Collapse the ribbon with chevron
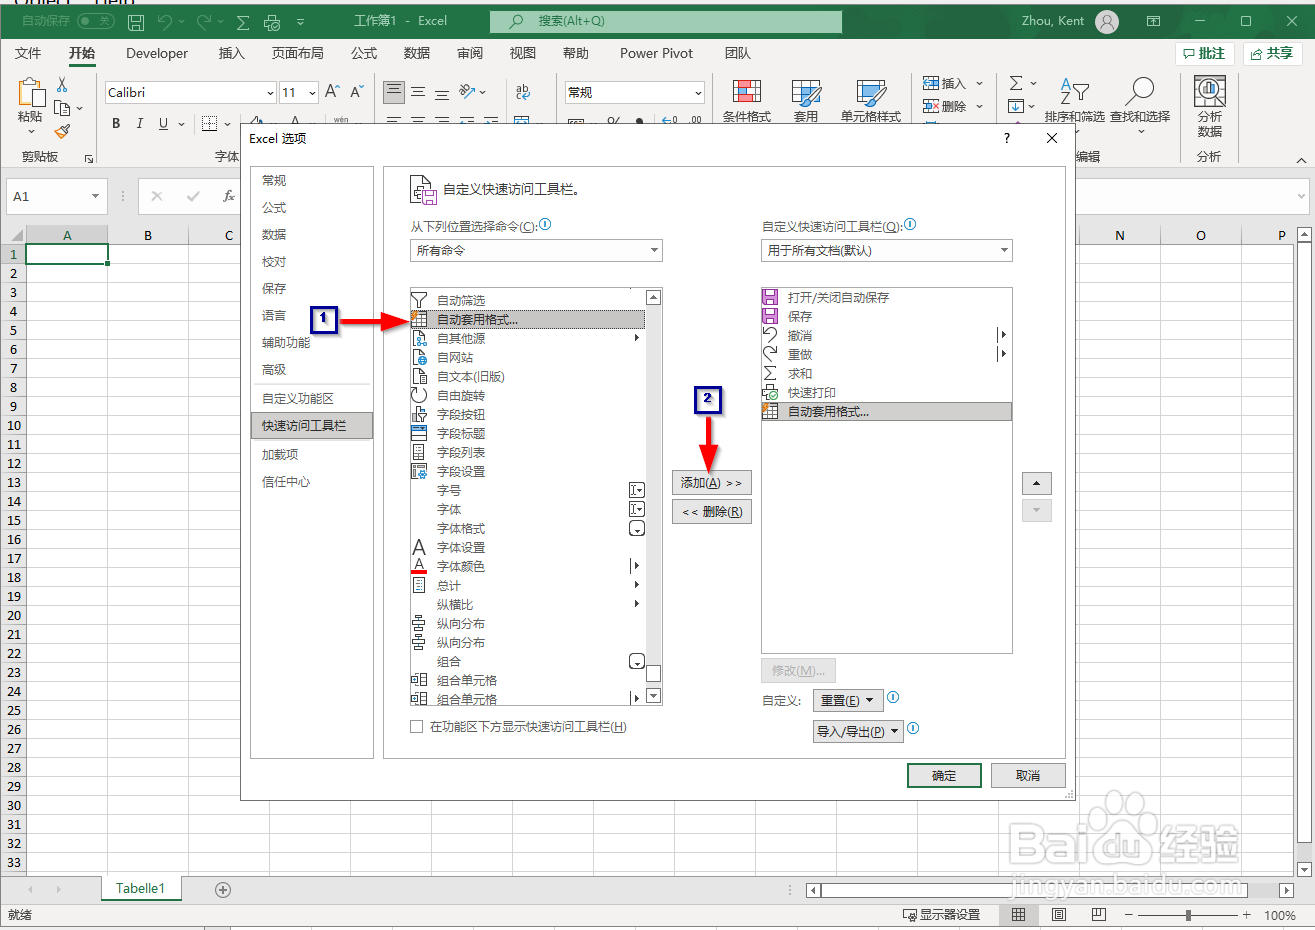This screenshot has height=930, width=1315. click(x=1301, y=160)
